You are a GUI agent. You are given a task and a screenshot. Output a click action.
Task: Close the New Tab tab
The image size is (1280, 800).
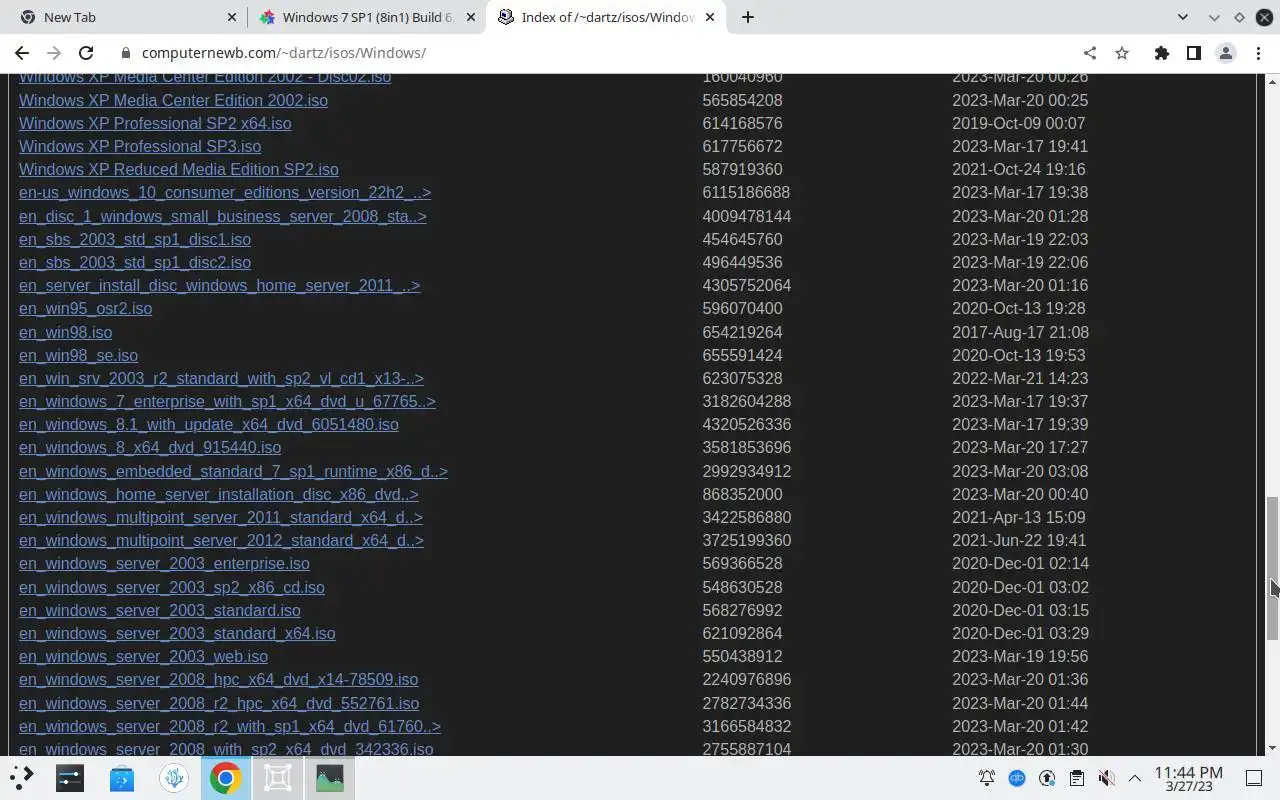point(231,17)
